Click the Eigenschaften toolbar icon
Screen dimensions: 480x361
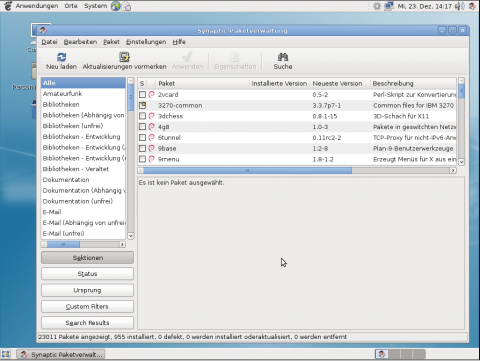coord(235,57)
